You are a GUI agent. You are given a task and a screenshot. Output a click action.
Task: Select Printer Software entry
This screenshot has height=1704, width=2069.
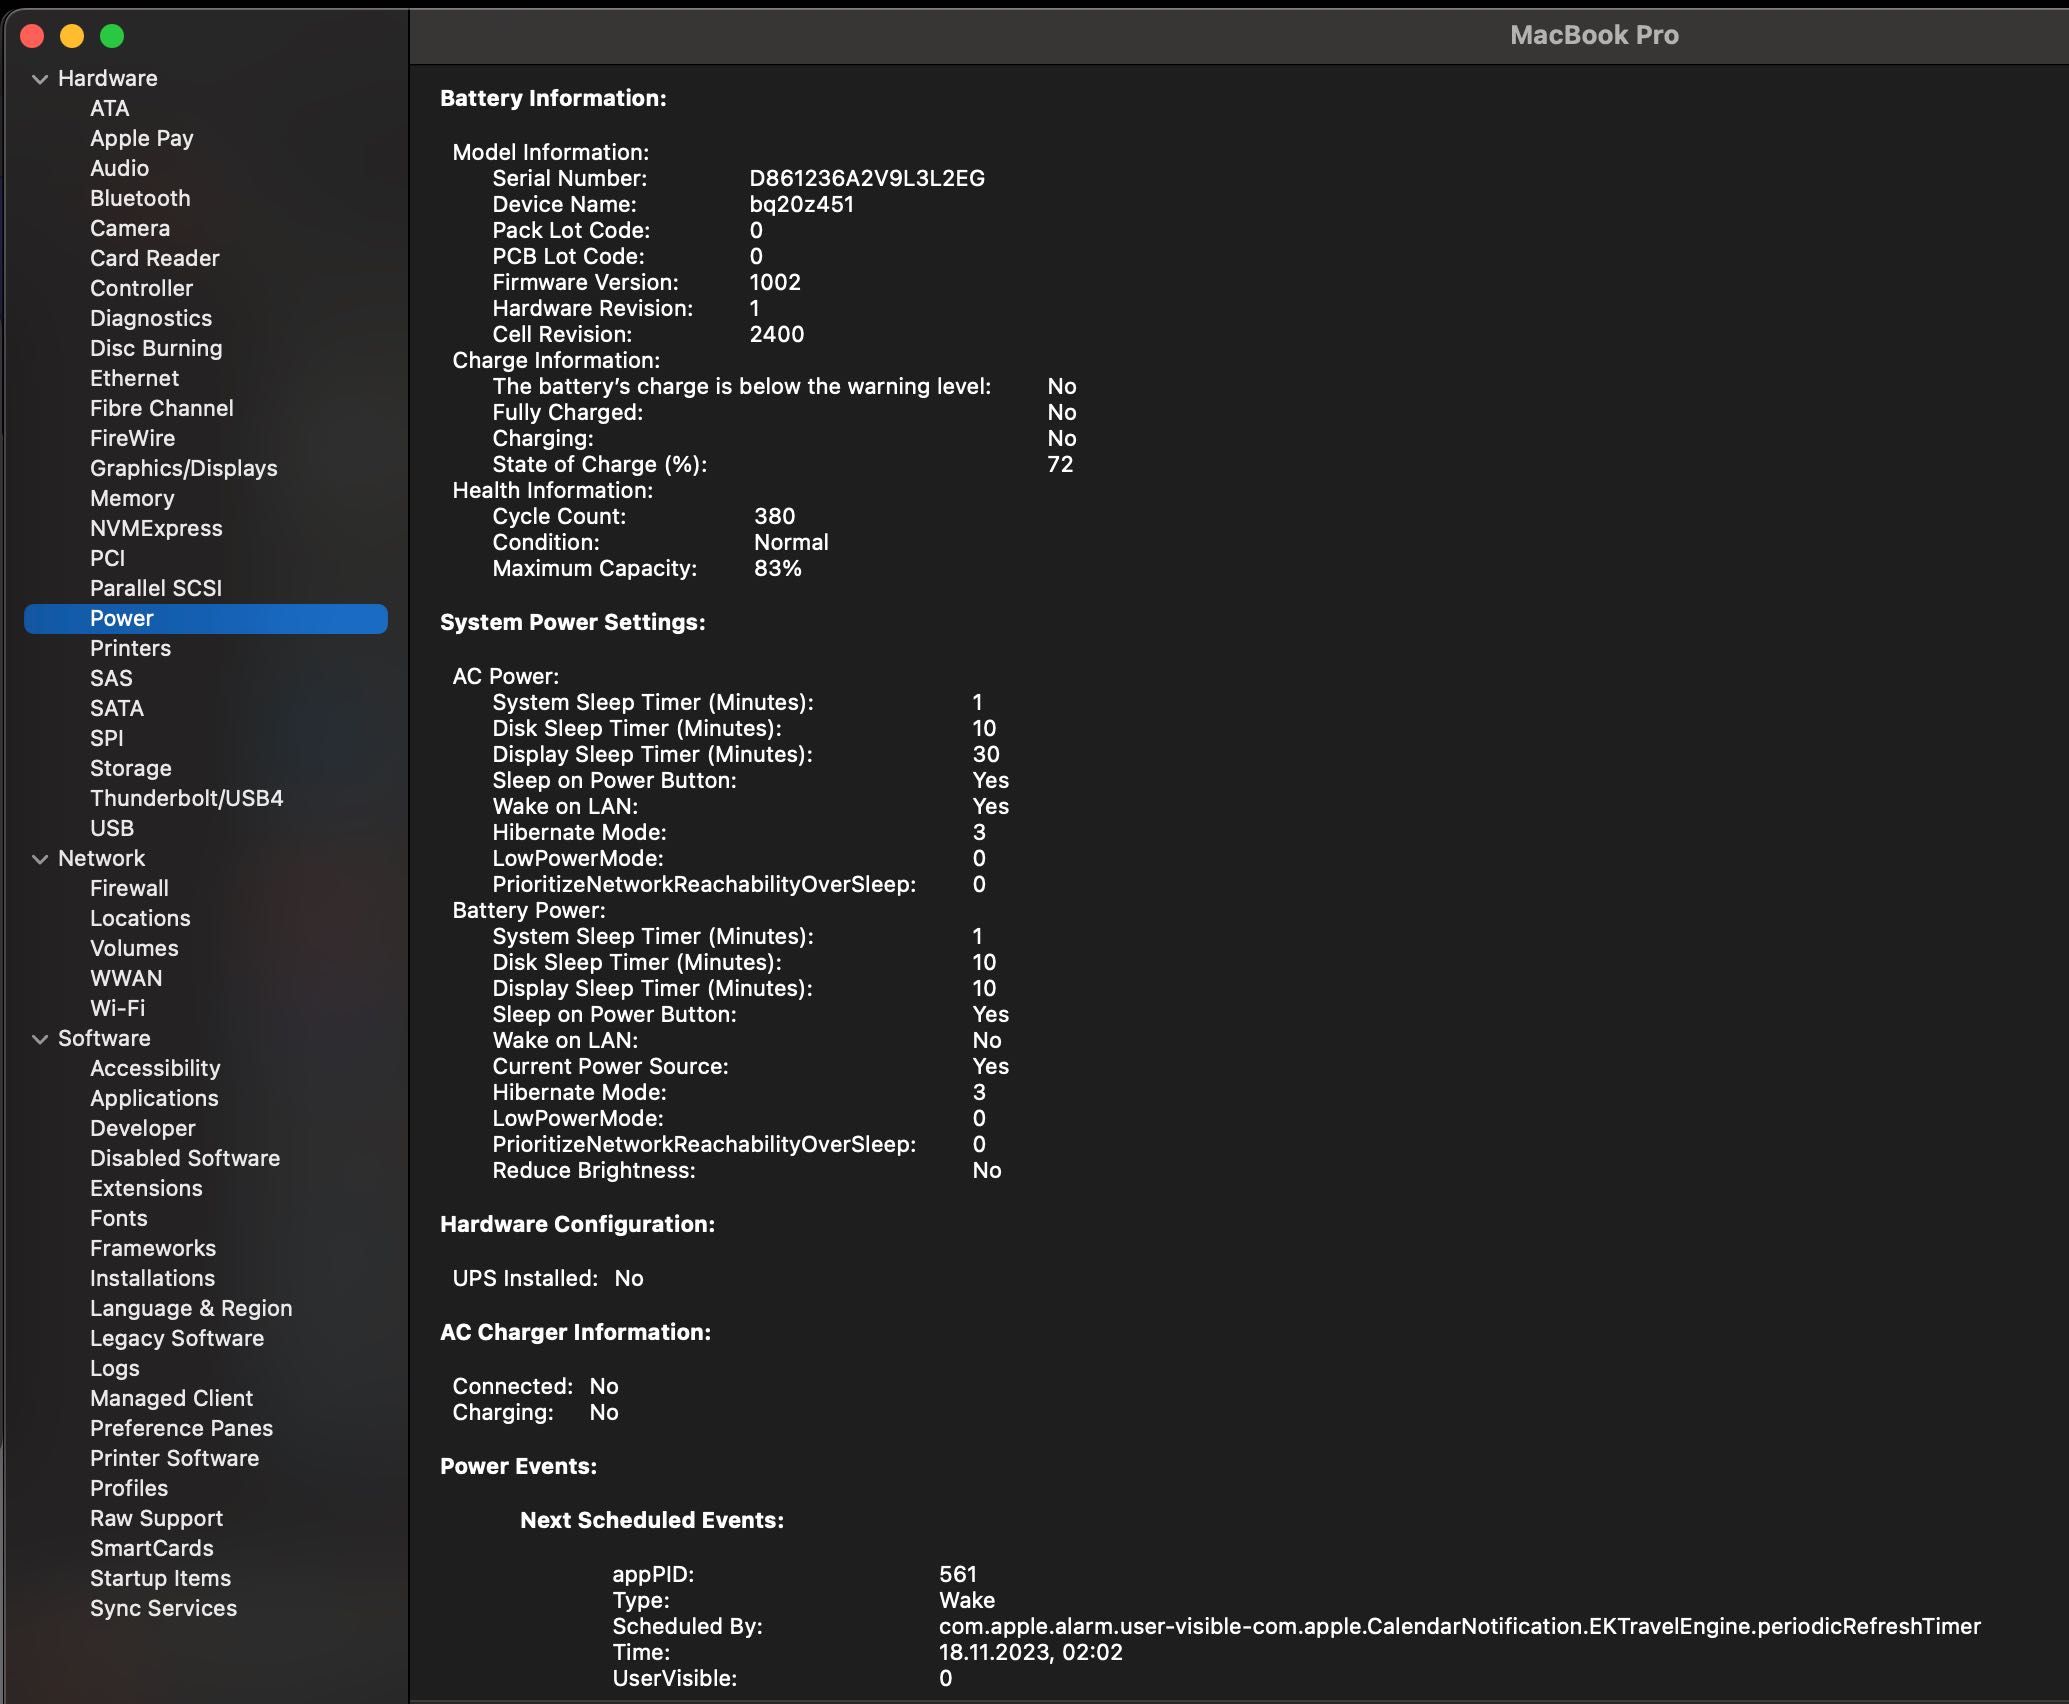[174, 1458]
